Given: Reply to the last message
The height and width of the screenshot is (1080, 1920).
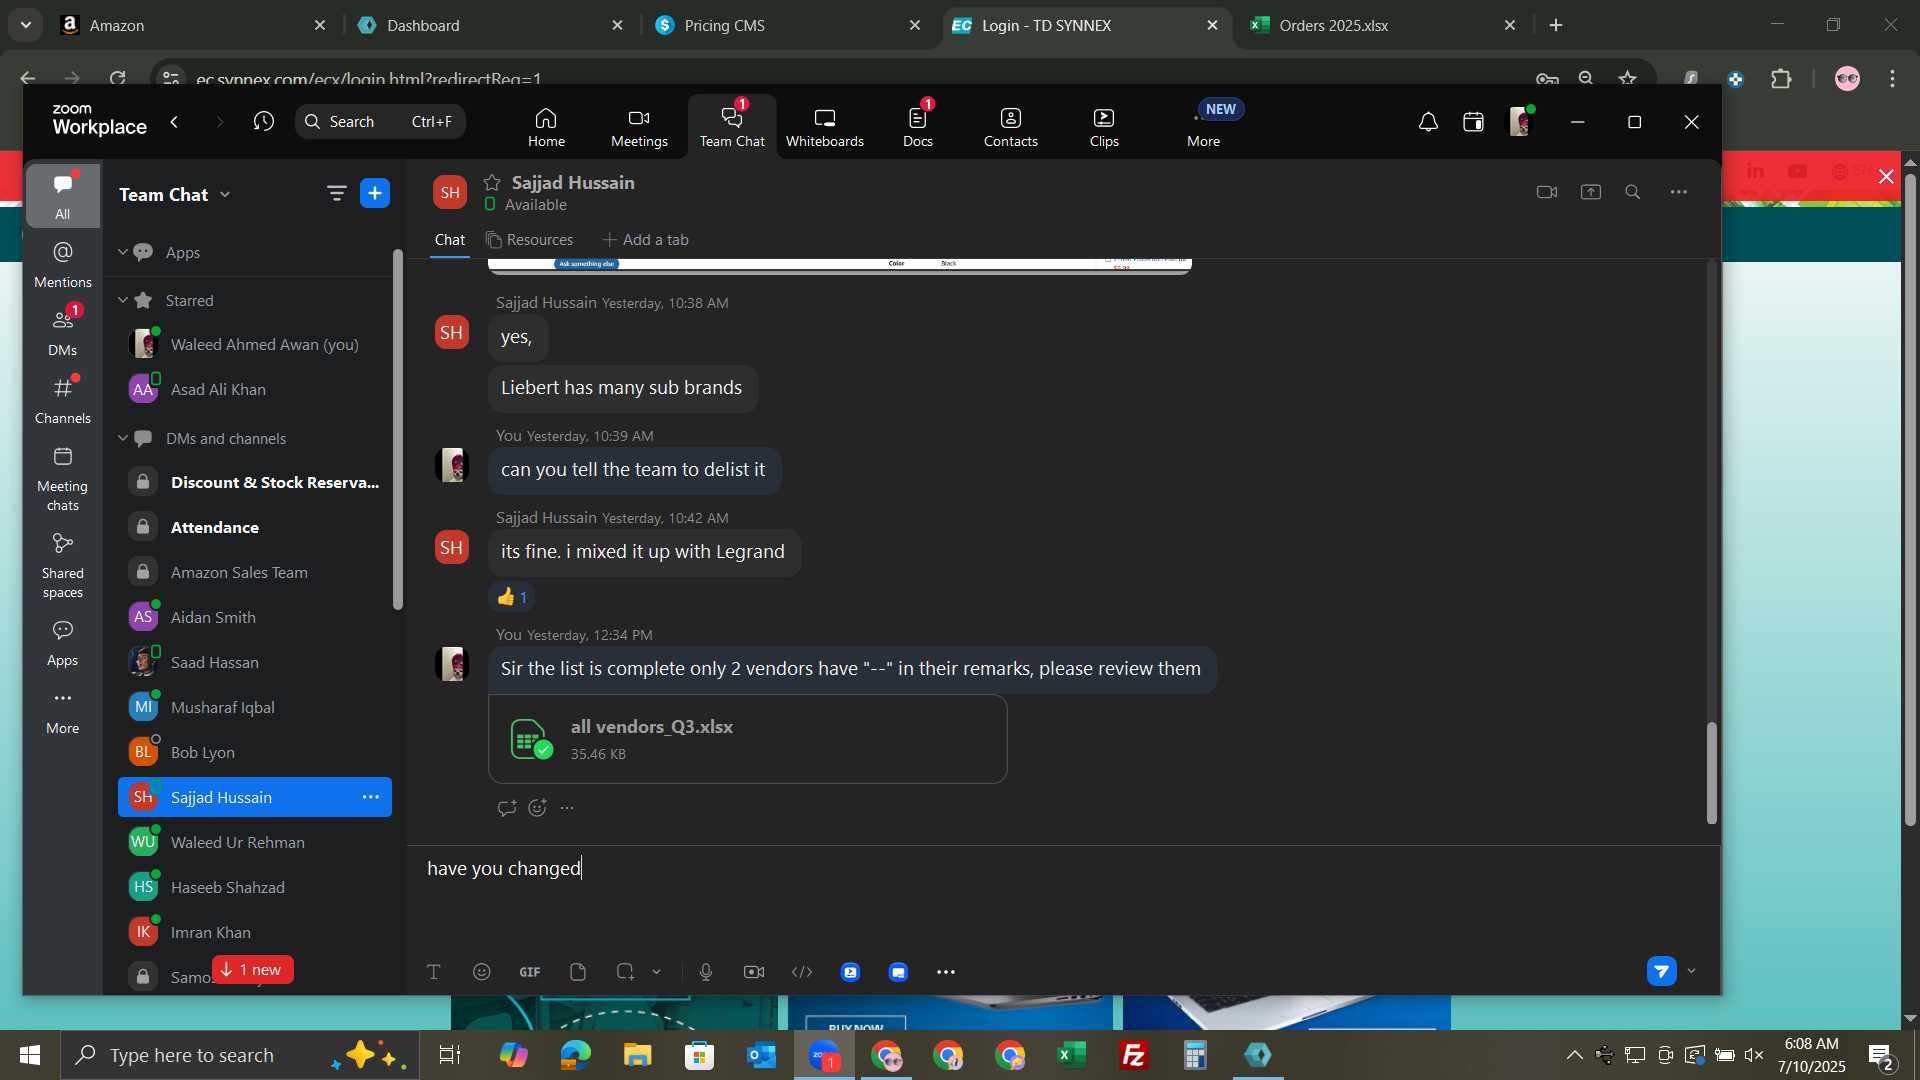Looking at the screenshot, I should pyautogui.click(x=507, y=808).
